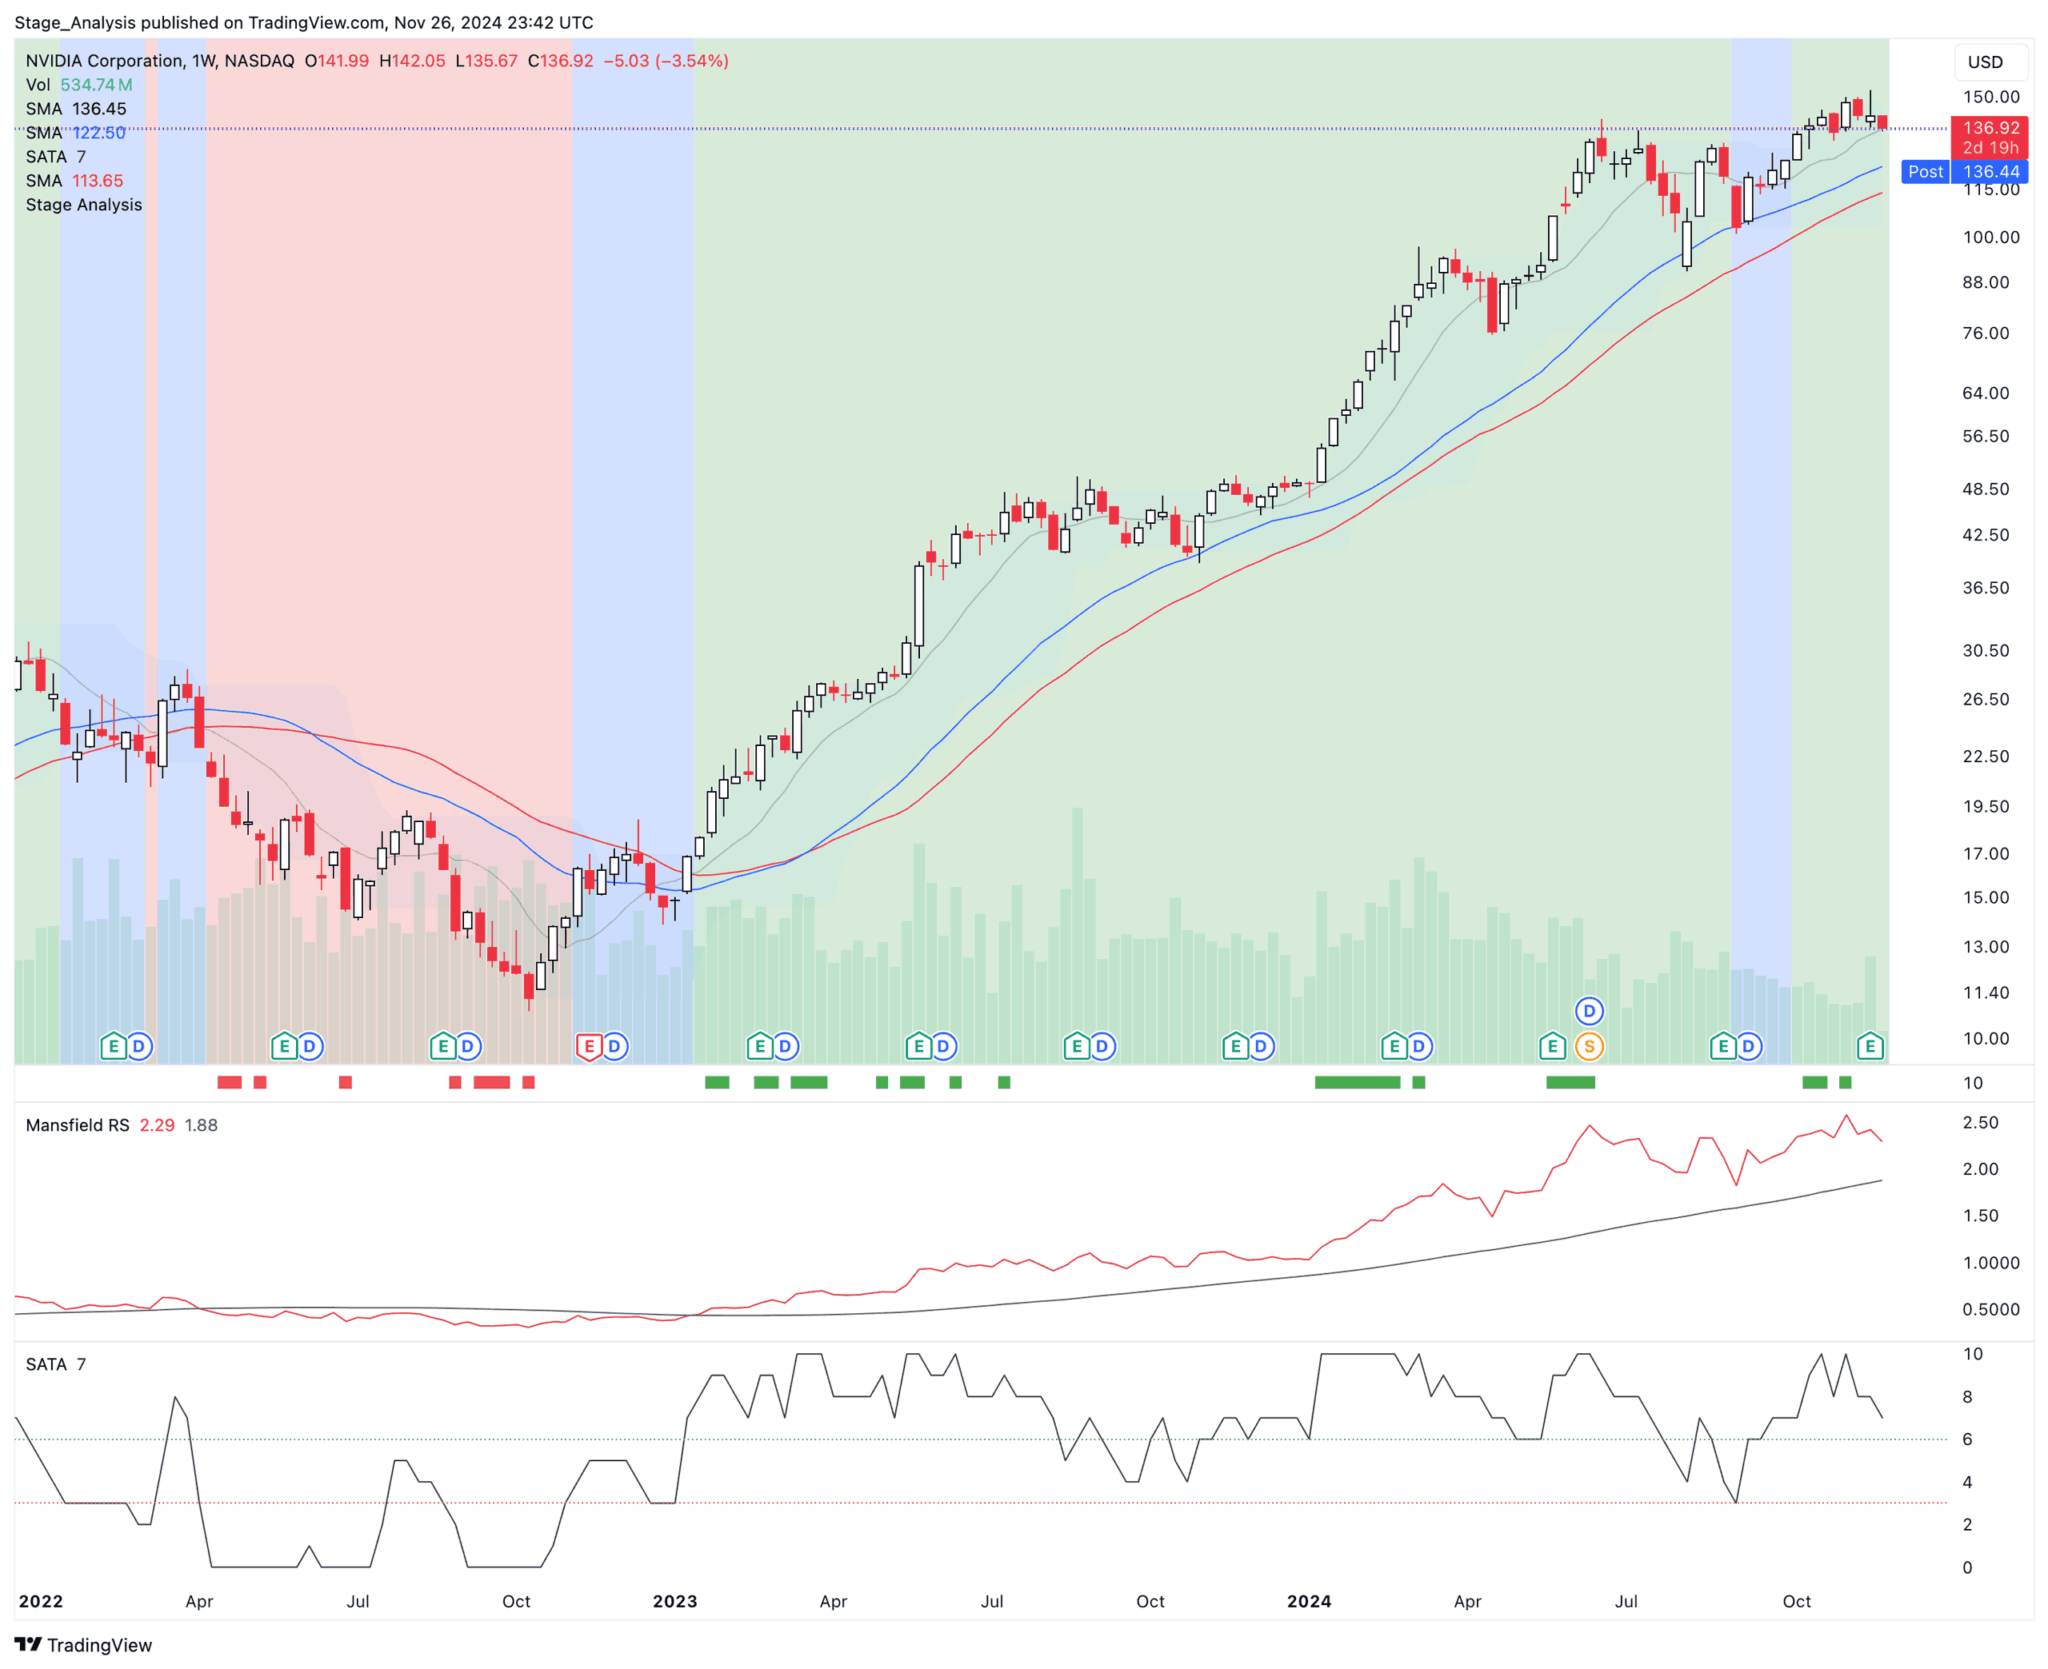The width and height of the screenshot is (2048, 1669).
Task: Open the earnings E marker in May 2022
Action: [x=284, y=1047]
